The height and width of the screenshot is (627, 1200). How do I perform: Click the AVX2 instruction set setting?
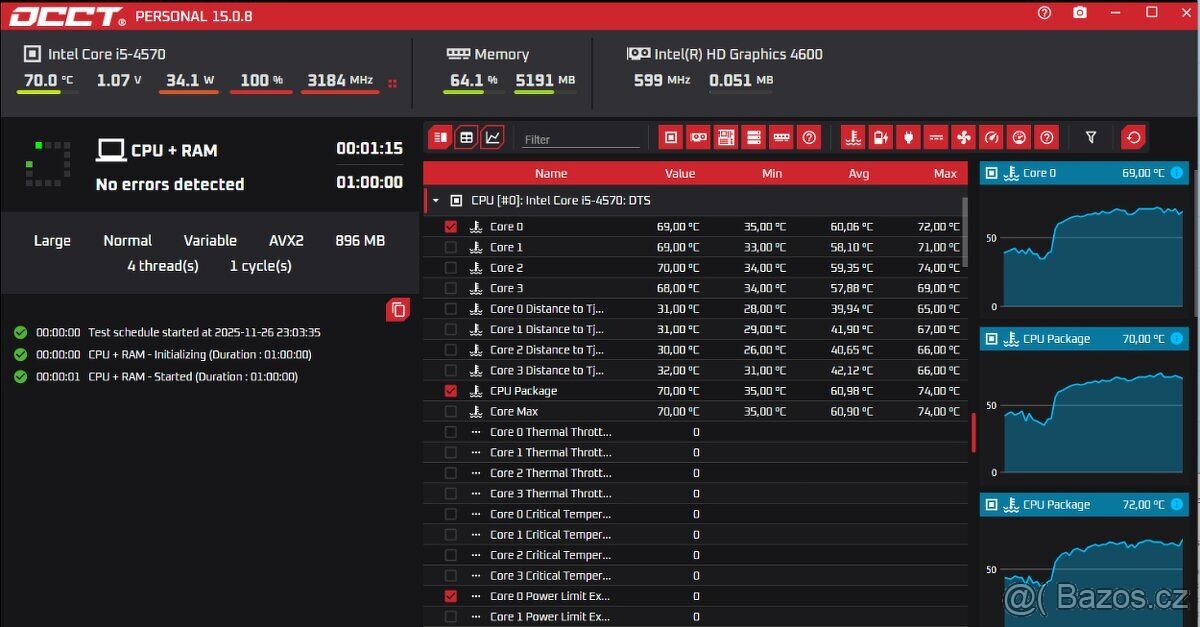point(286,240)
